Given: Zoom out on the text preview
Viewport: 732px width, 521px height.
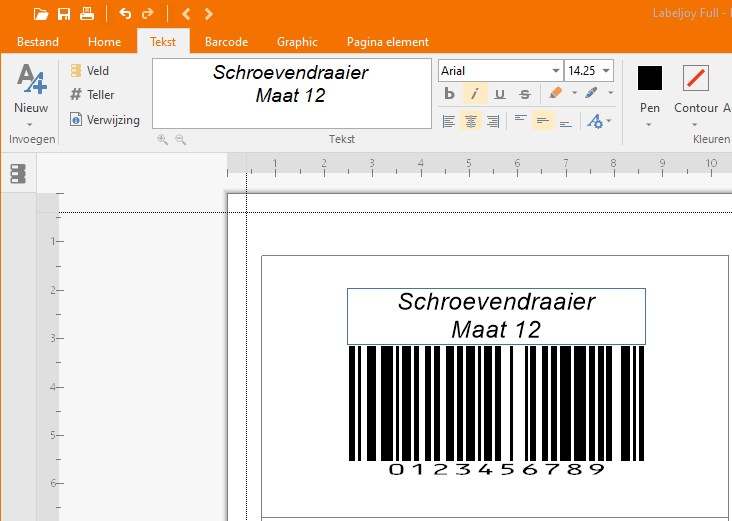Looking at the screenshot, I should 181,139.
